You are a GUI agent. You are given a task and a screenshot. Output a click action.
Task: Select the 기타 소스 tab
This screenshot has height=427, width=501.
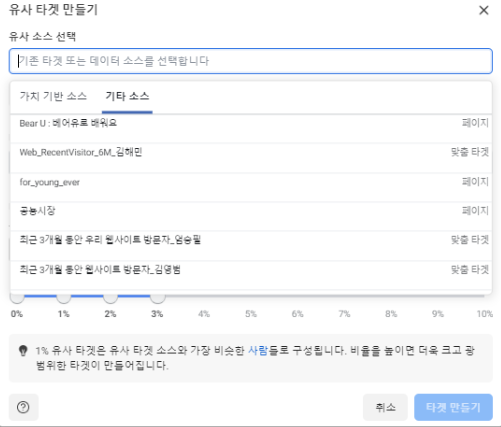point(127,96)
